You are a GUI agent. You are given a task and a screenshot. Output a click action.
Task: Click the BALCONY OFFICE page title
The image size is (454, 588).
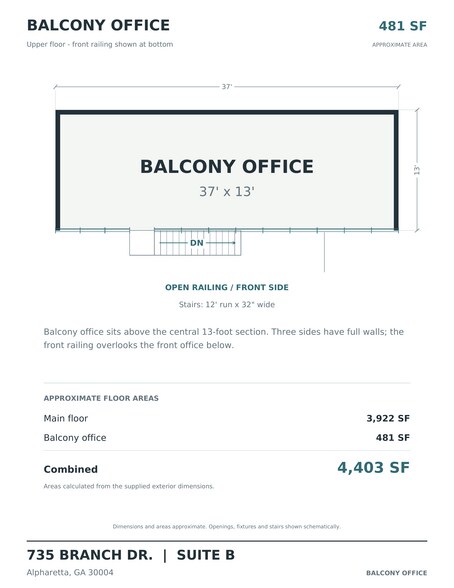[98, 25]
